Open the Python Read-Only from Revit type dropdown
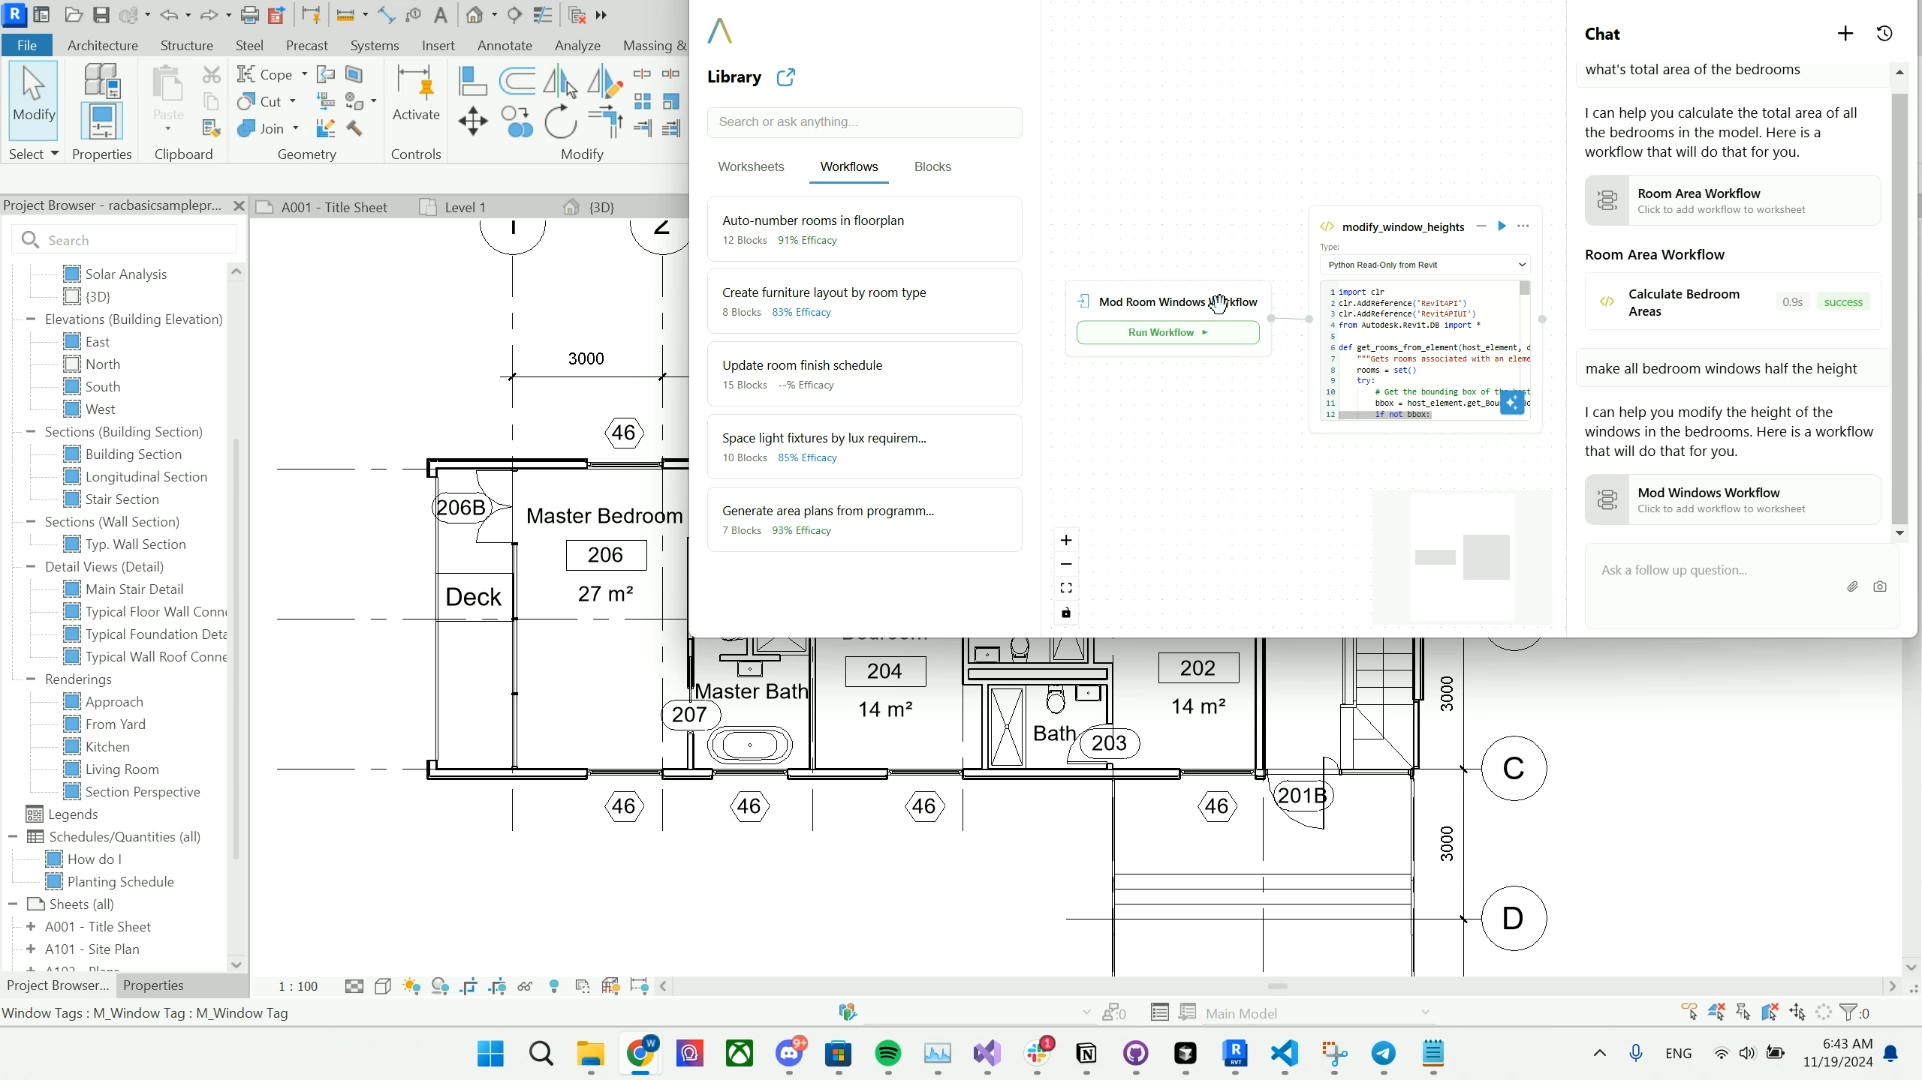The height and width of the screenshot is (1080, 1922). point(1425,265)
